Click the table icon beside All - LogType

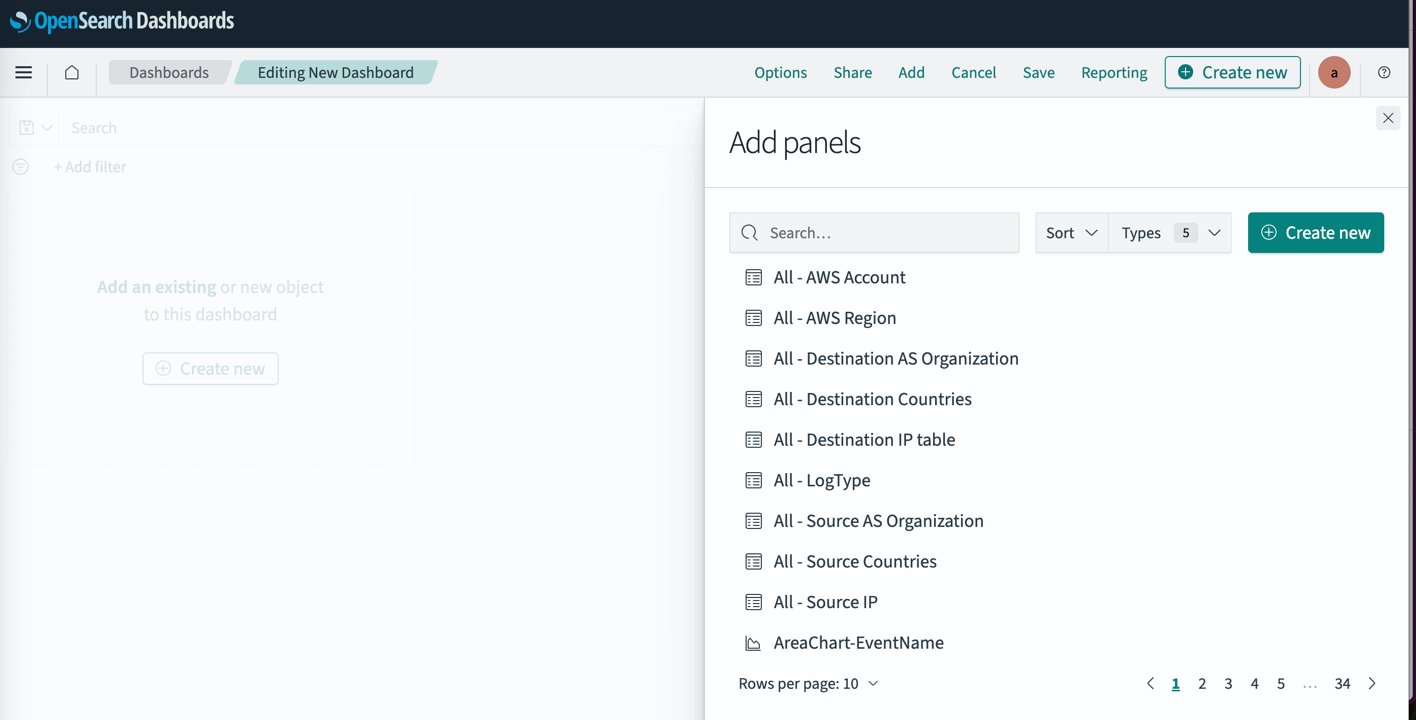754,480
